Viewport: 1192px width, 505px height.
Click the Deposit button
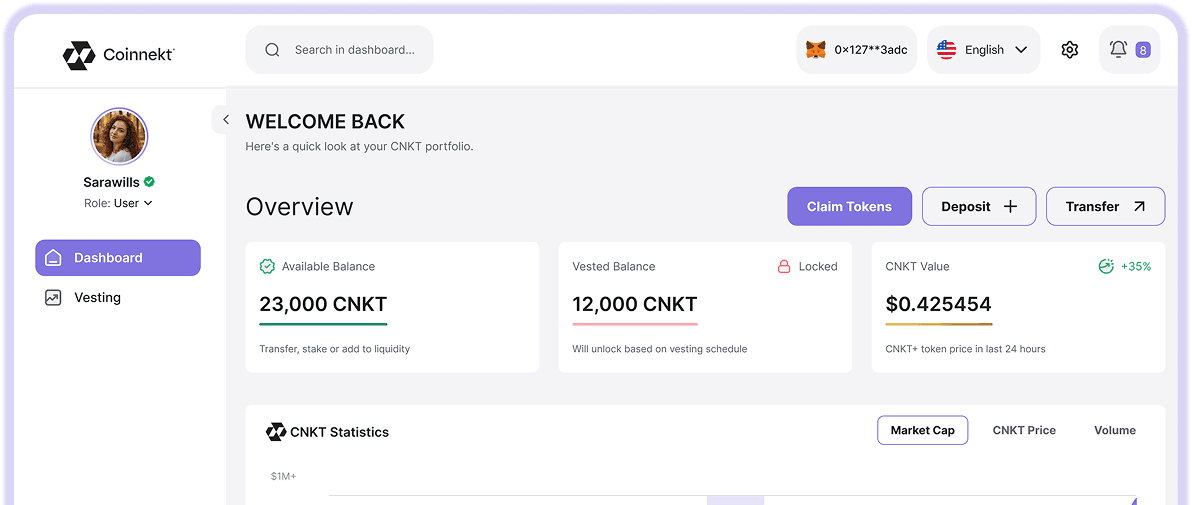point(978,207)
